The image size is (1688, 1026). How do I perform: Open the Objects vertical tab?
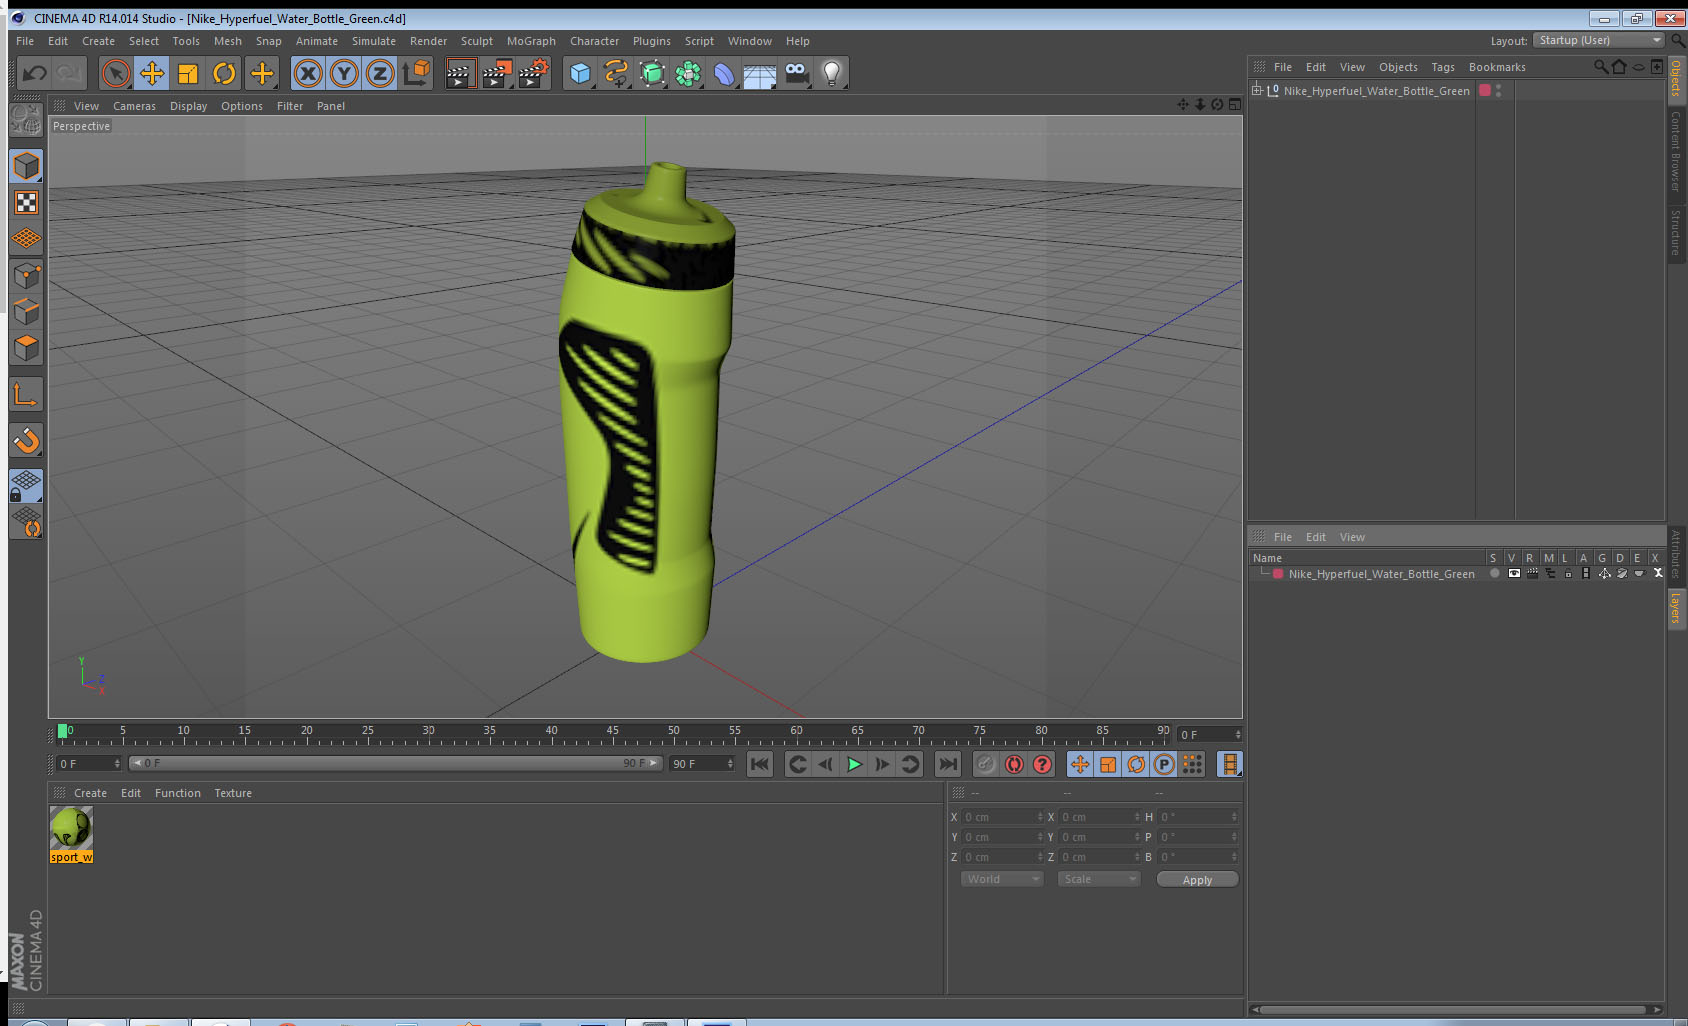point(1676,78)
